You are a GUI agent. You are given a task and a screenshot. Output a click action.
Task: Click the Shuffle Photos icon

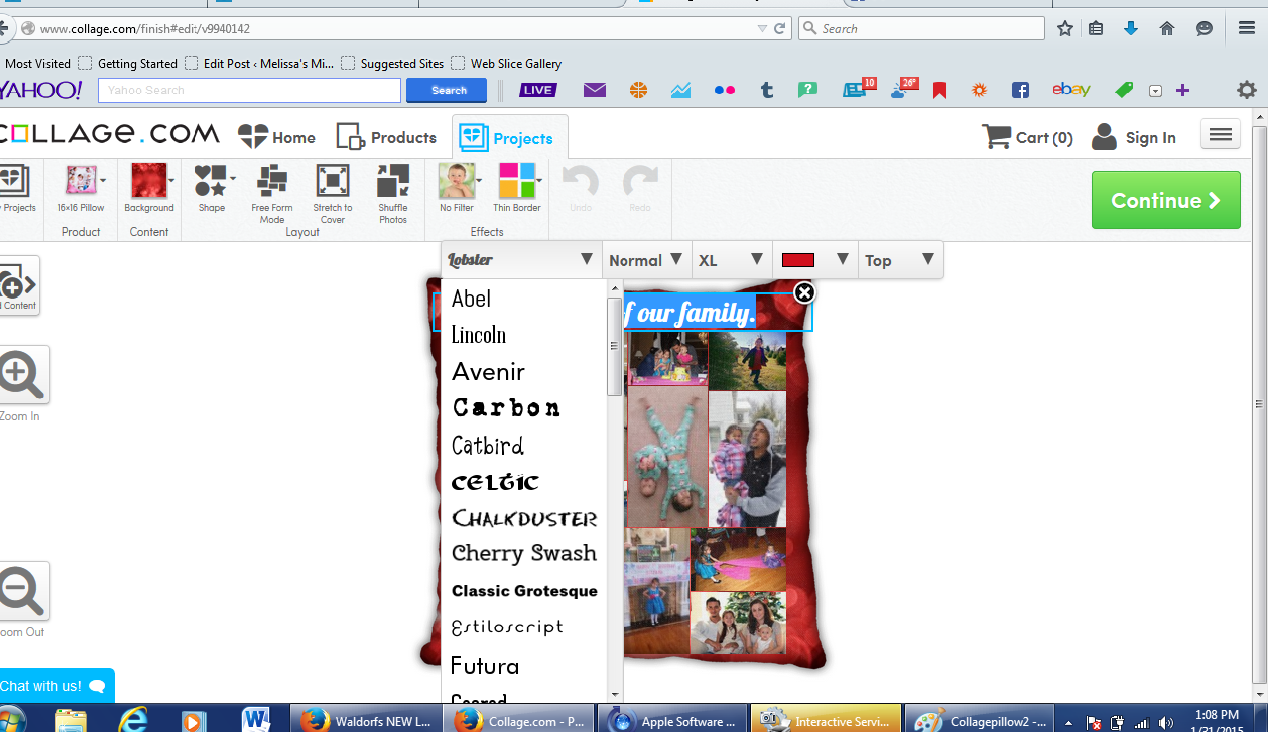[392, 183]
